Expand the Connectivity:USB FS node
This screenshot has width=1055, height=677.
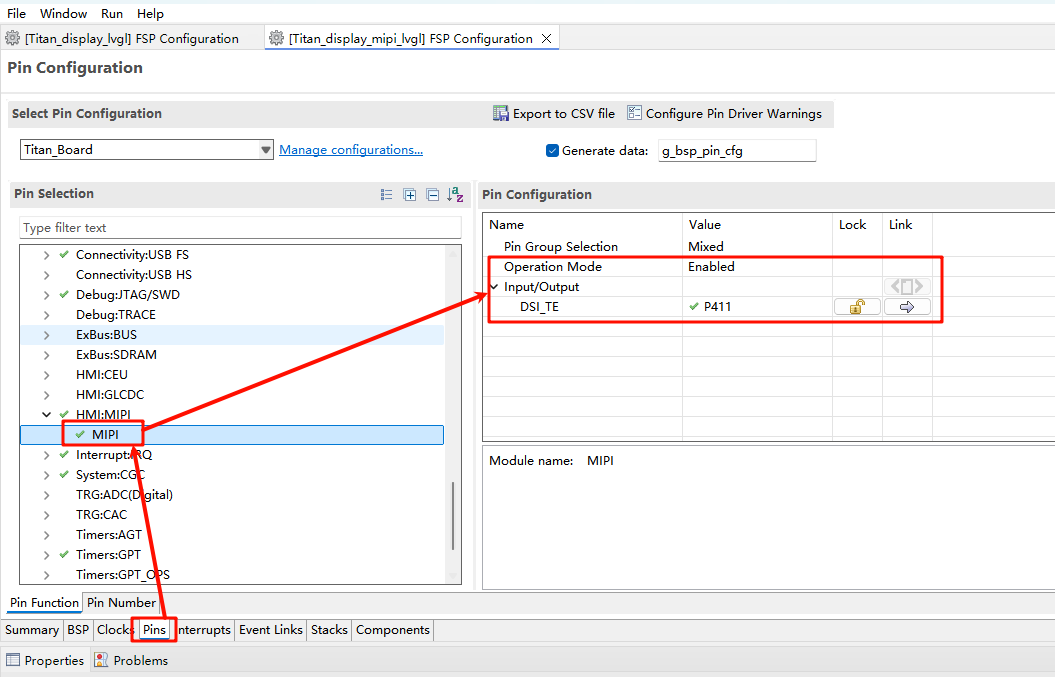pyautogui.click(x=46, y=255)
